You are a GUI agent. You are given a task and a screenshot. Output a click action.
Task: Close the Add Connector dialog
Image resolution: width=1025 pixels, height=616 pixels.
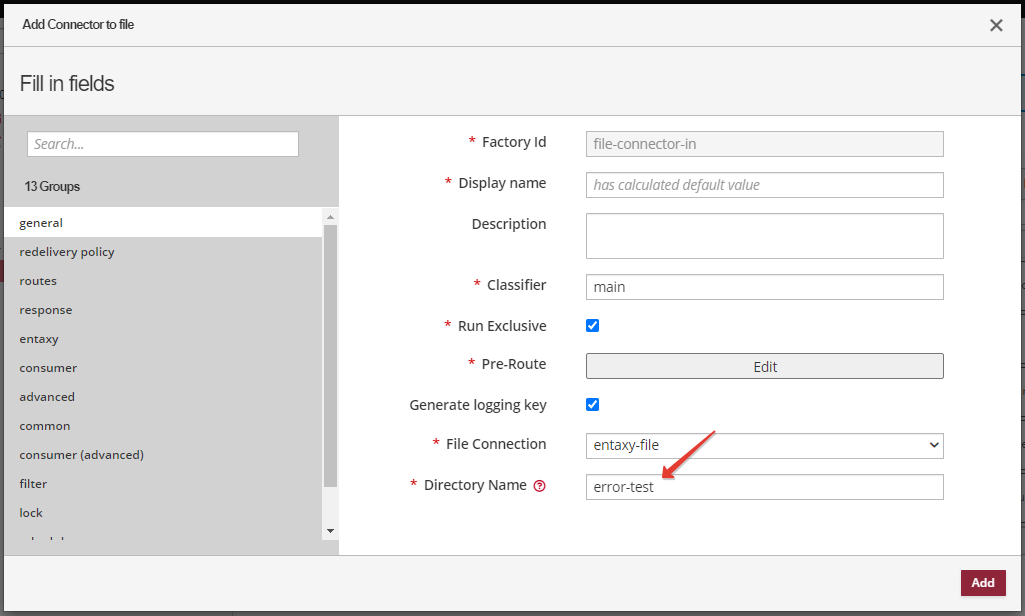pos(996,25)
